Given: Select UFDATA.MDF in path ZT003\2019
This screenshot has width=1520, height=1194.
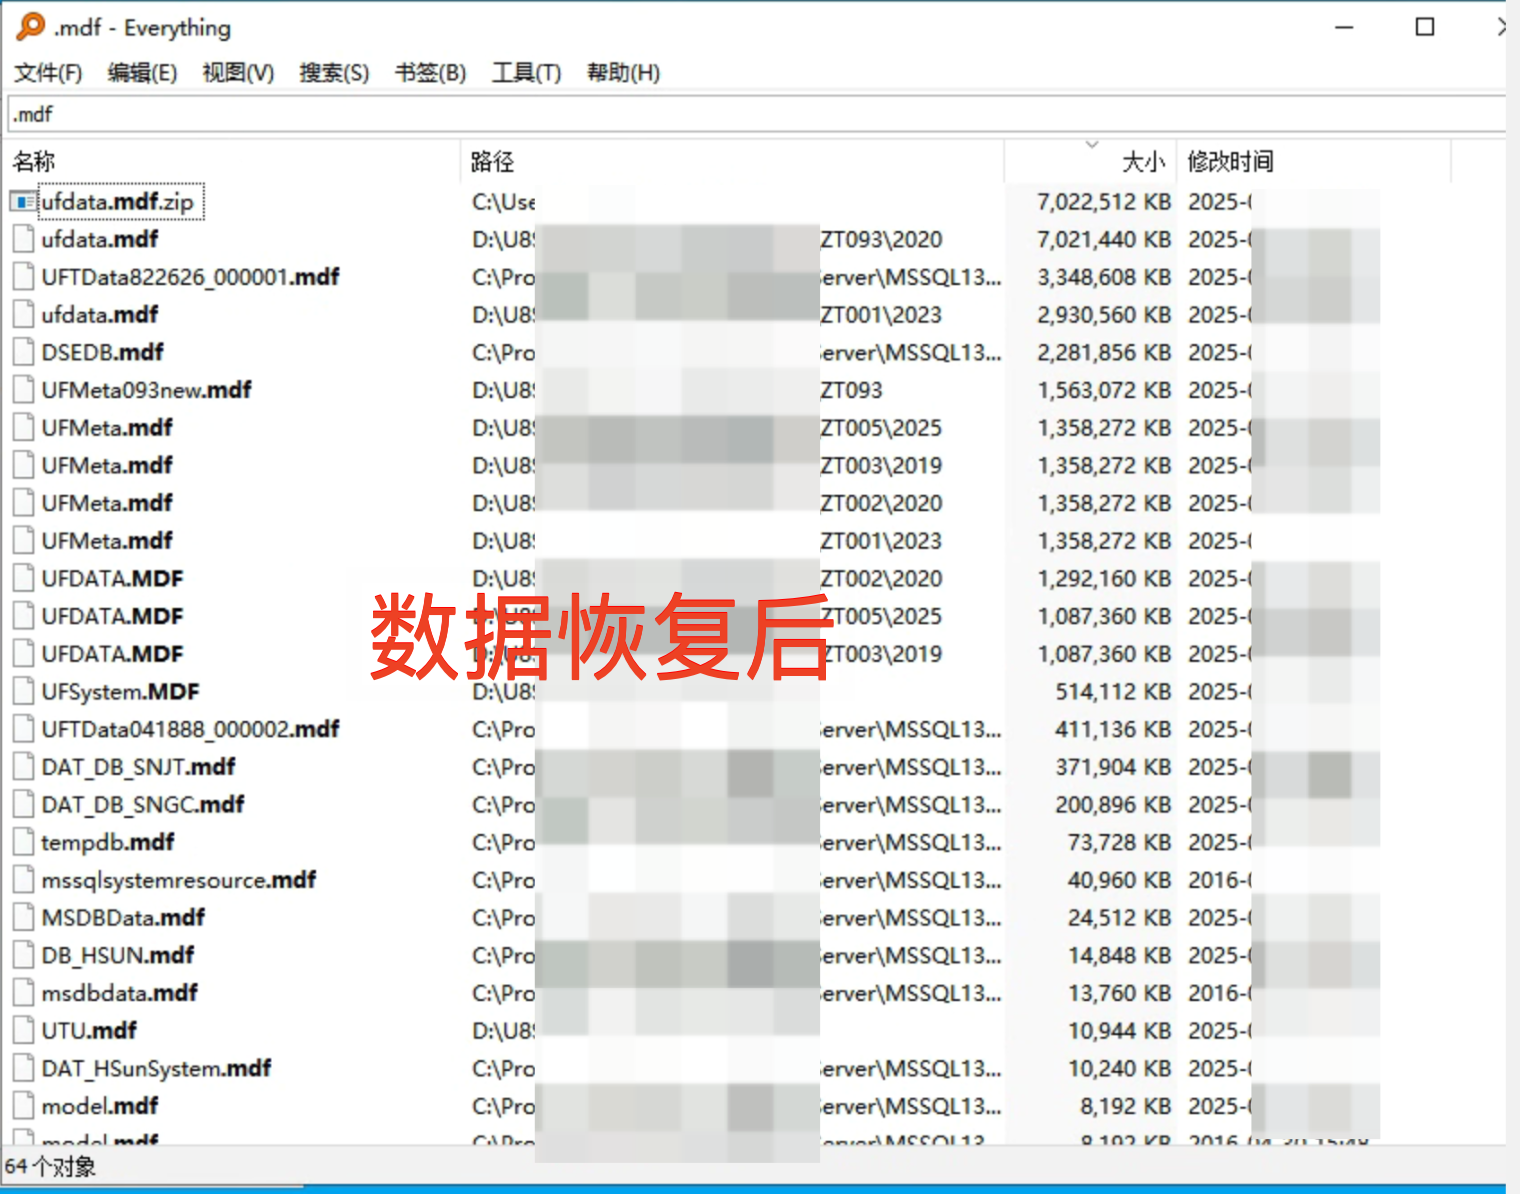Looking at the screenshot, I should [113, 654].
